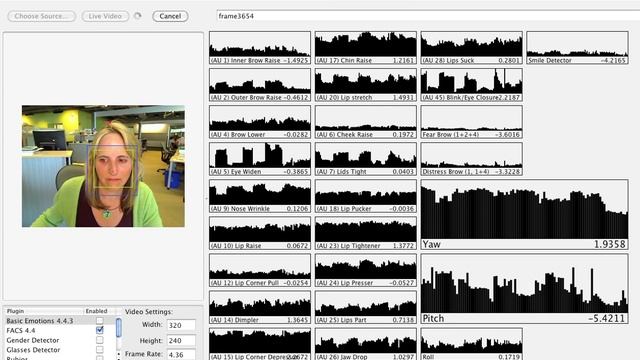
Task: Click the Choose Source button
Action: click(42, 16)
